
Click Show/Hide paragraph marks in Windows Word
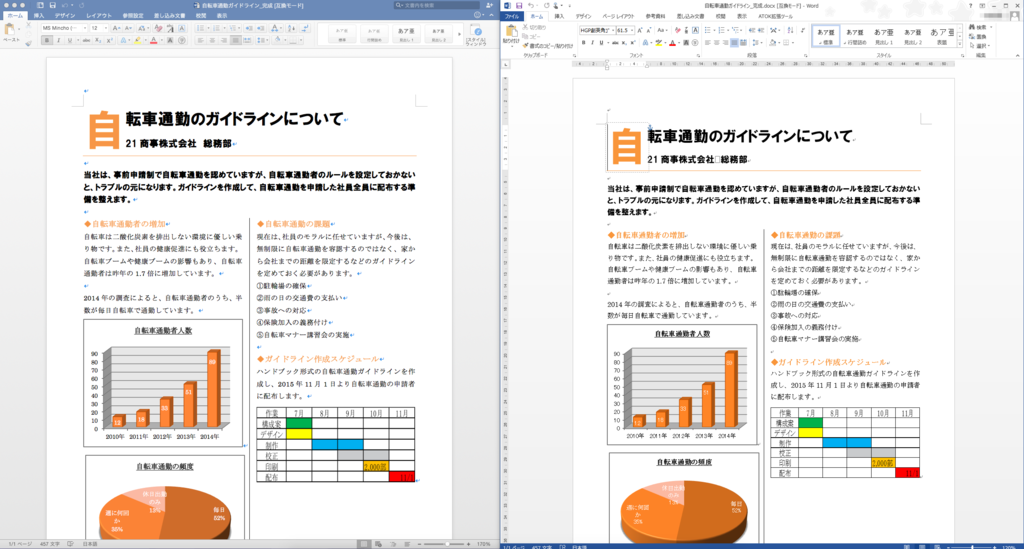[x=803, y=30]
